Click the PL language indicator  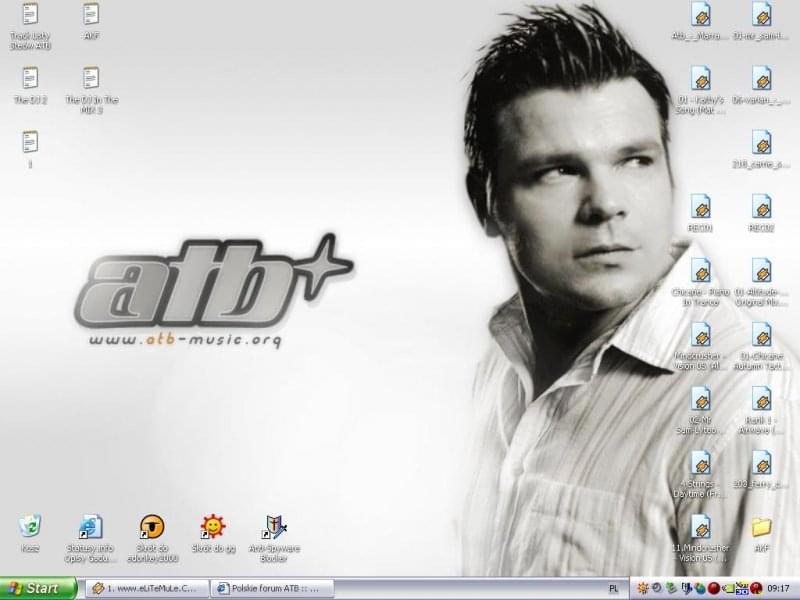[x=614, y=589]
